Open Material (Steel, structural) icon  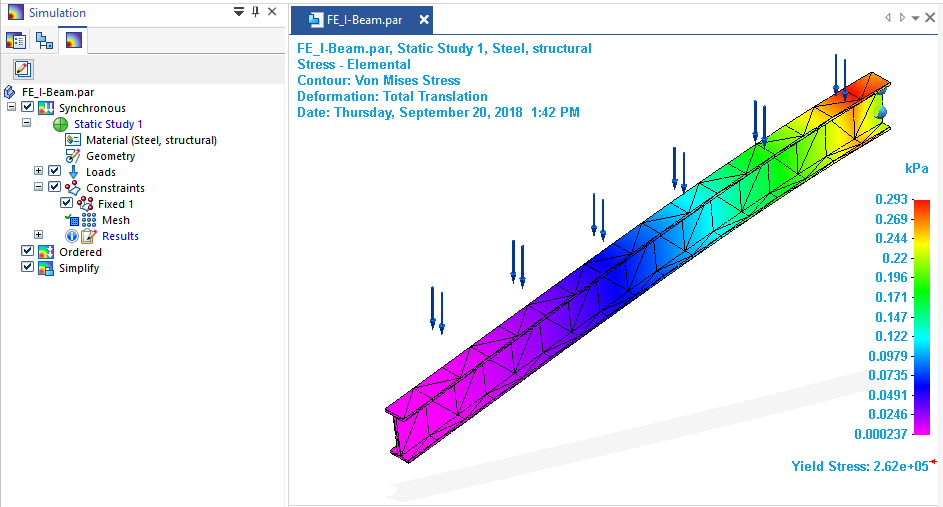pyautogui.click(x=72, y=140)
